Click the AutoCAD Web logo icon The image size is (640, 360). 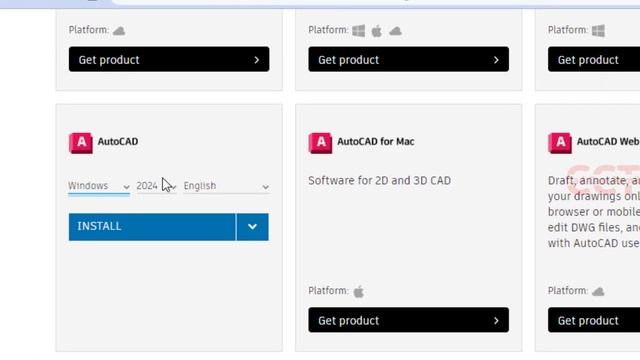click(560, 143)
